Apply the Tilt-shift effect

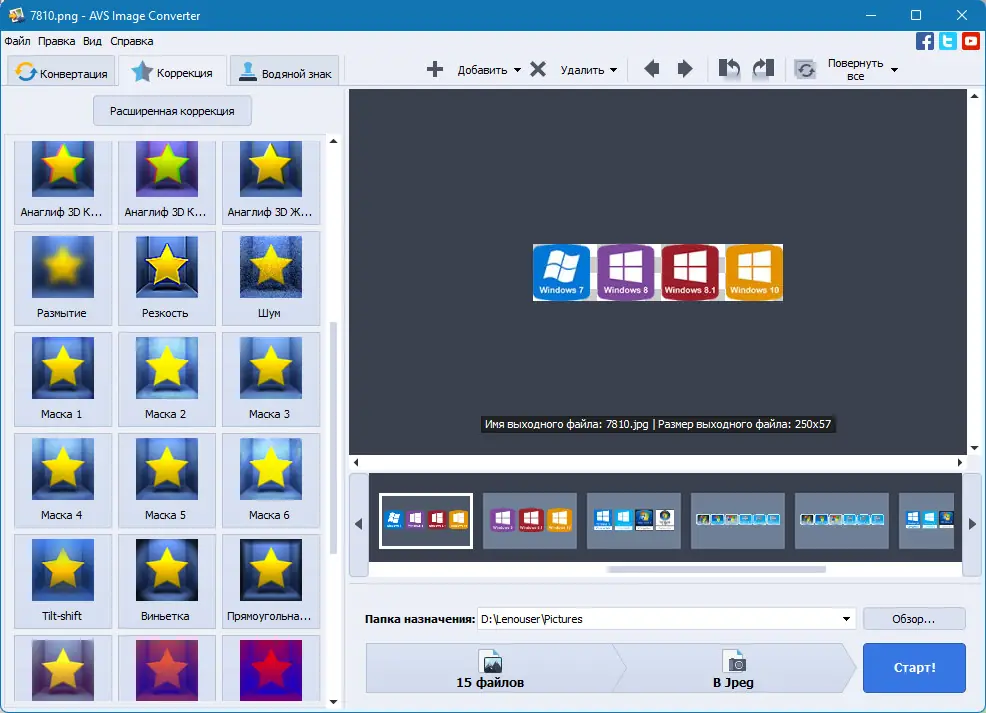point(62,581)
